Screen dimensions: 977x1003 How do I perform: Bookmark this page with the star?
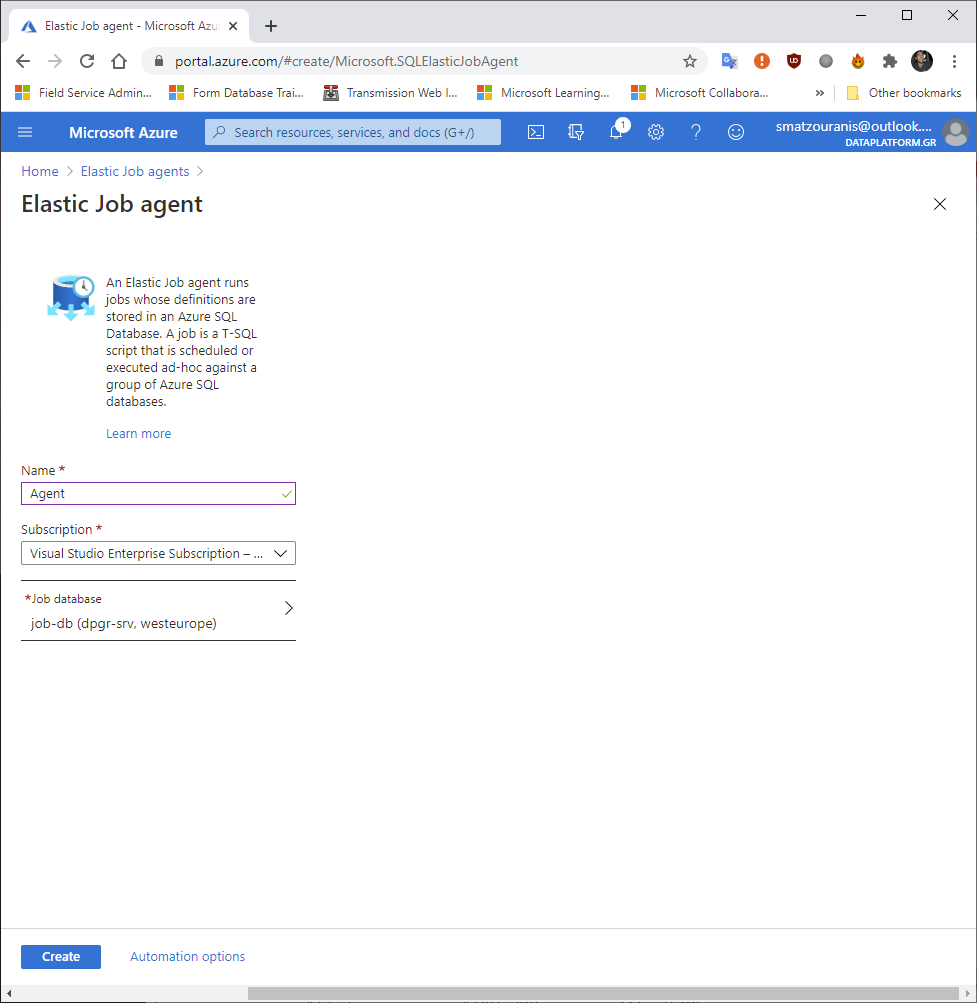690,61
